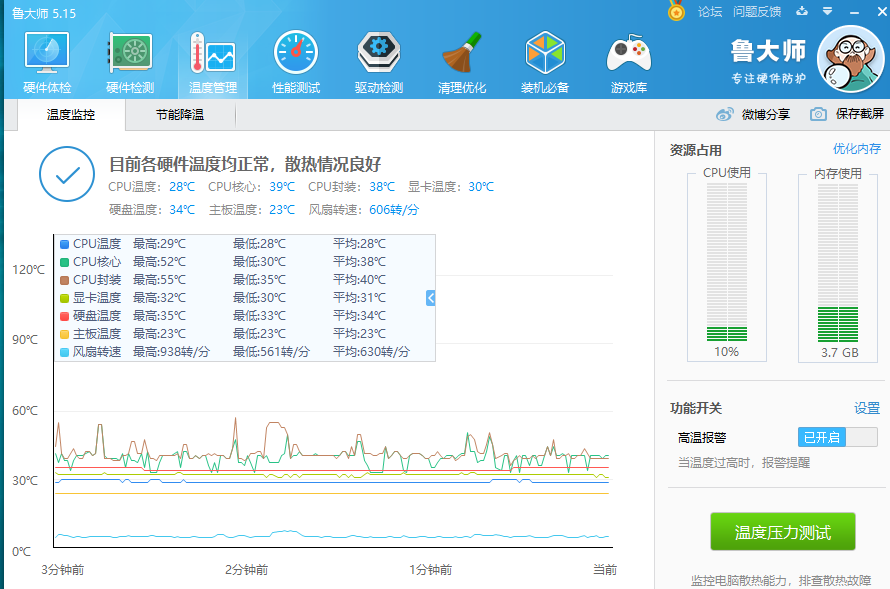890x589 pixels.
Task: Open 驱动检测 driver detection
Action: tap(379, 62)
